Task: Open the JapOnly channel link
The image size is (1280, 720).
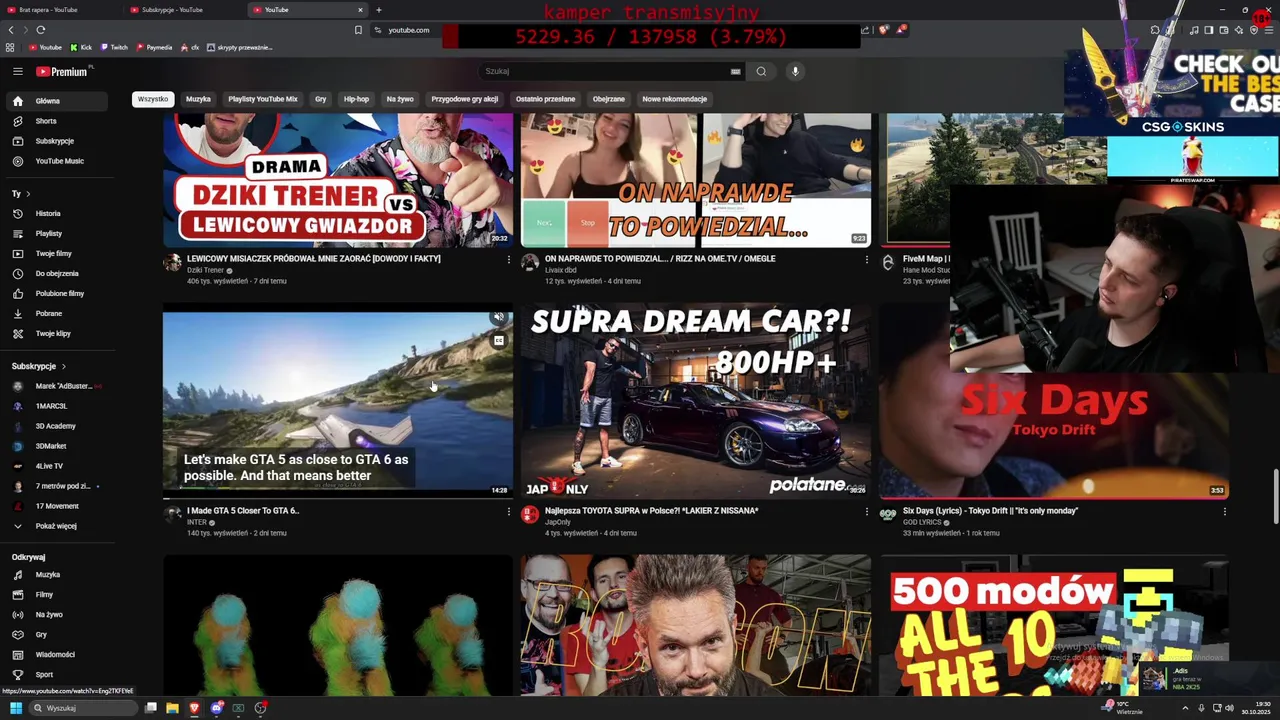Action: 558,522
